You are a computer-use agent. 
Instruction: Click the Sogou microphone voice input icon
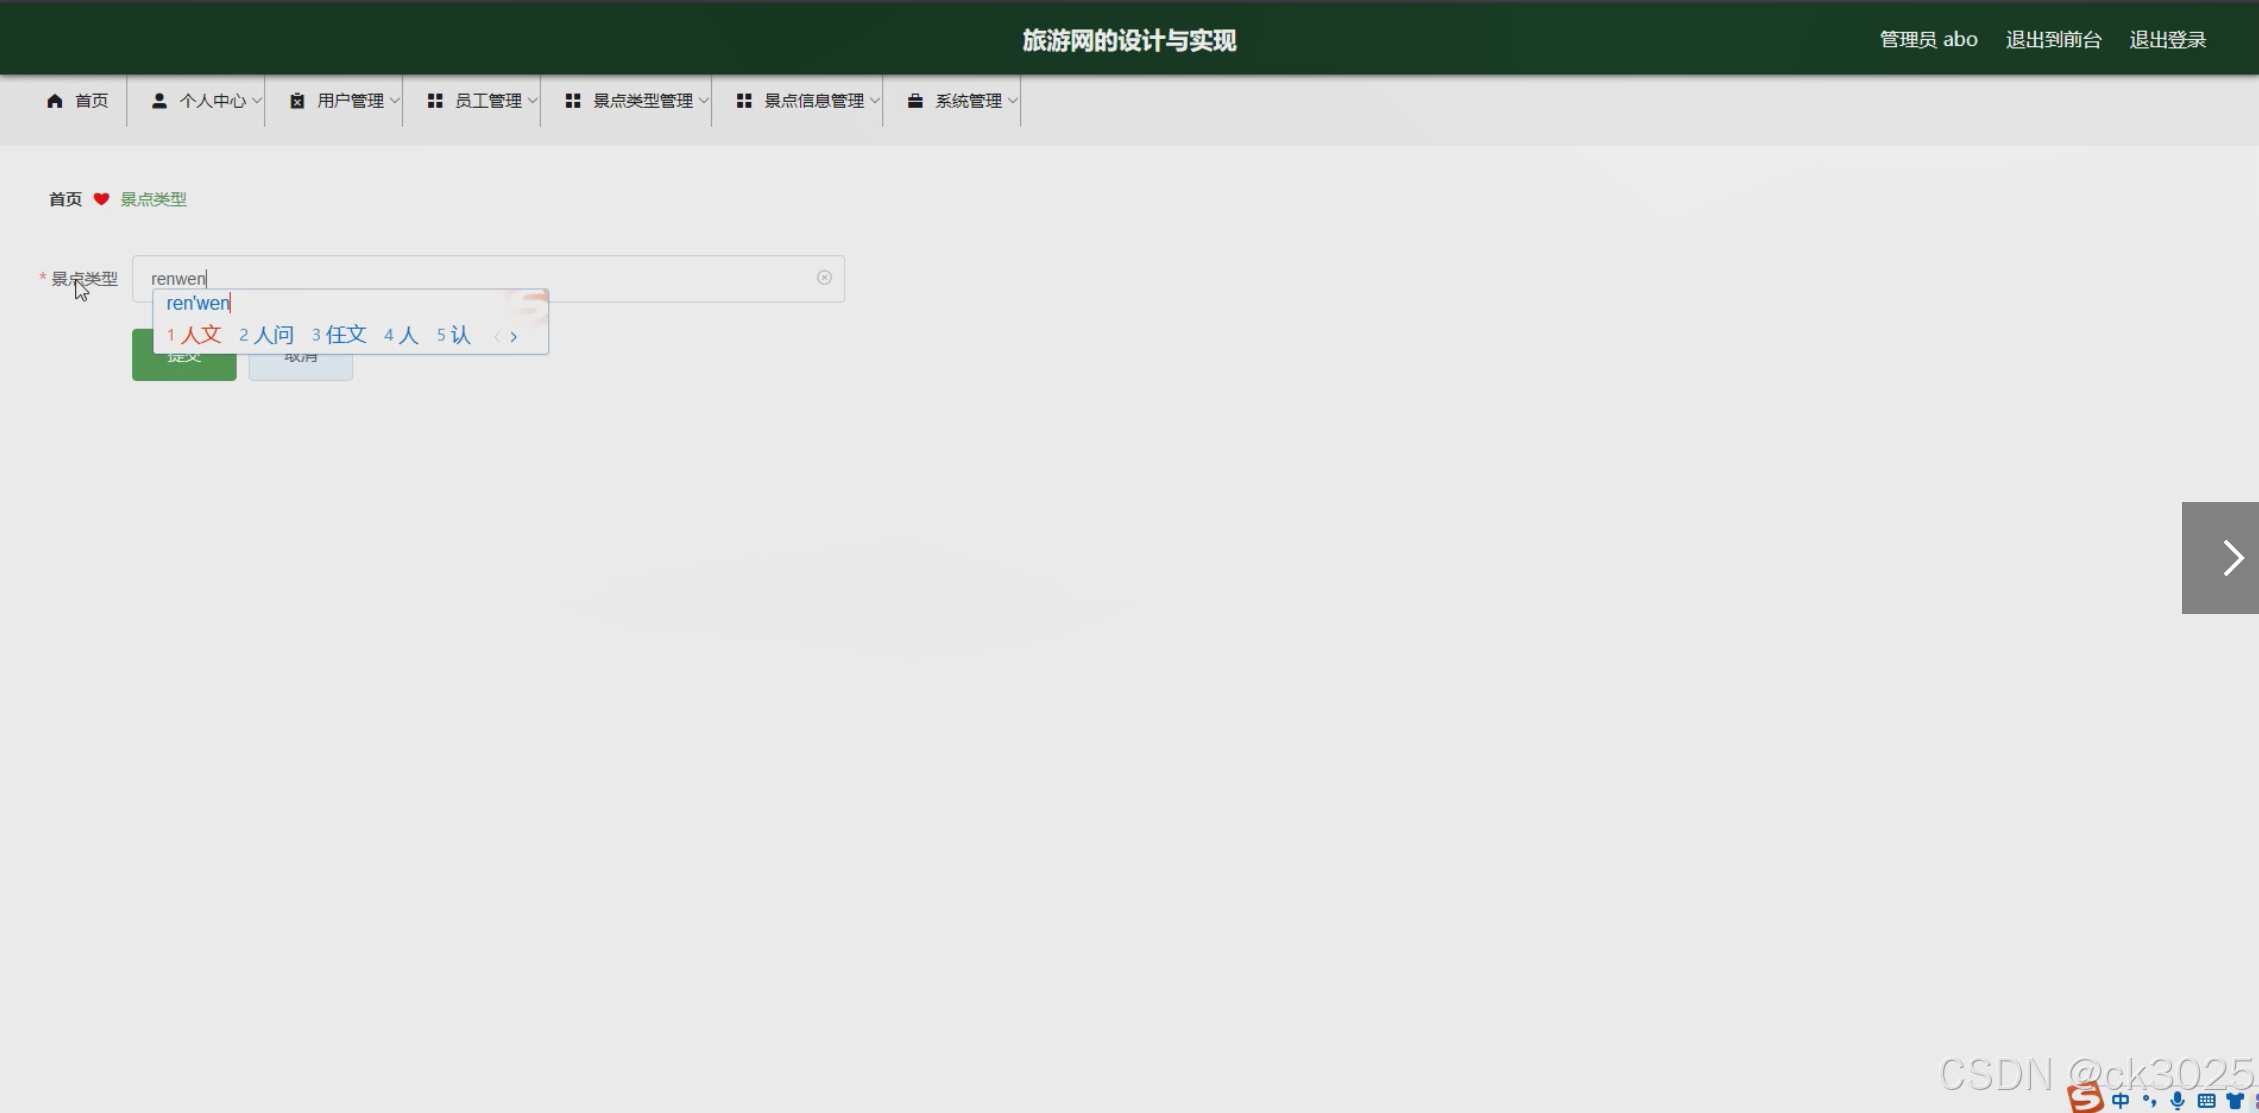pos(2177,1101)
